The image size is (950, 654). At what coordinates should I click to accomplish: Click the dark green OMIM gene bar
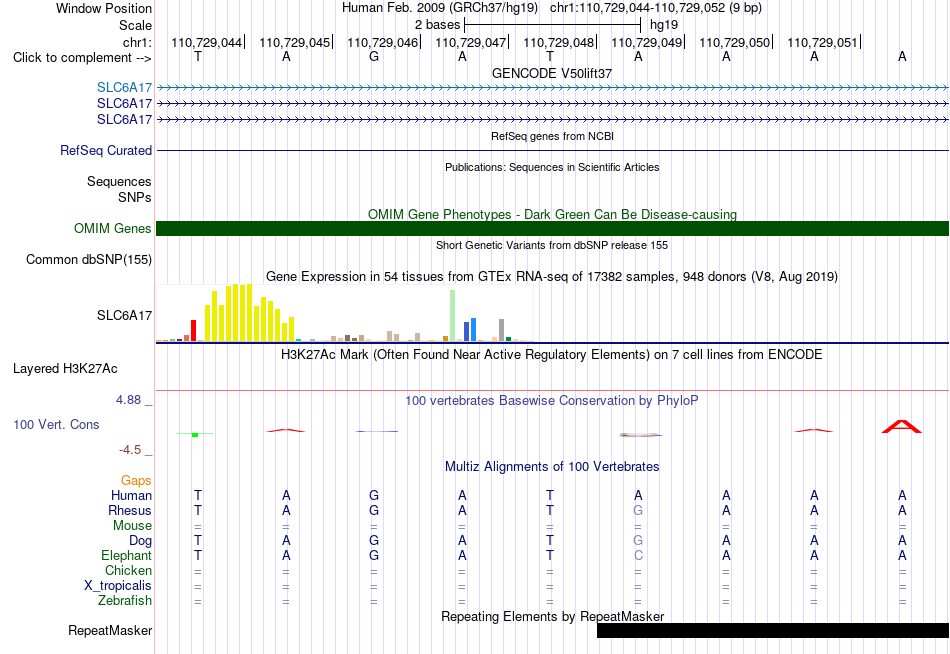tap(552, 229)
